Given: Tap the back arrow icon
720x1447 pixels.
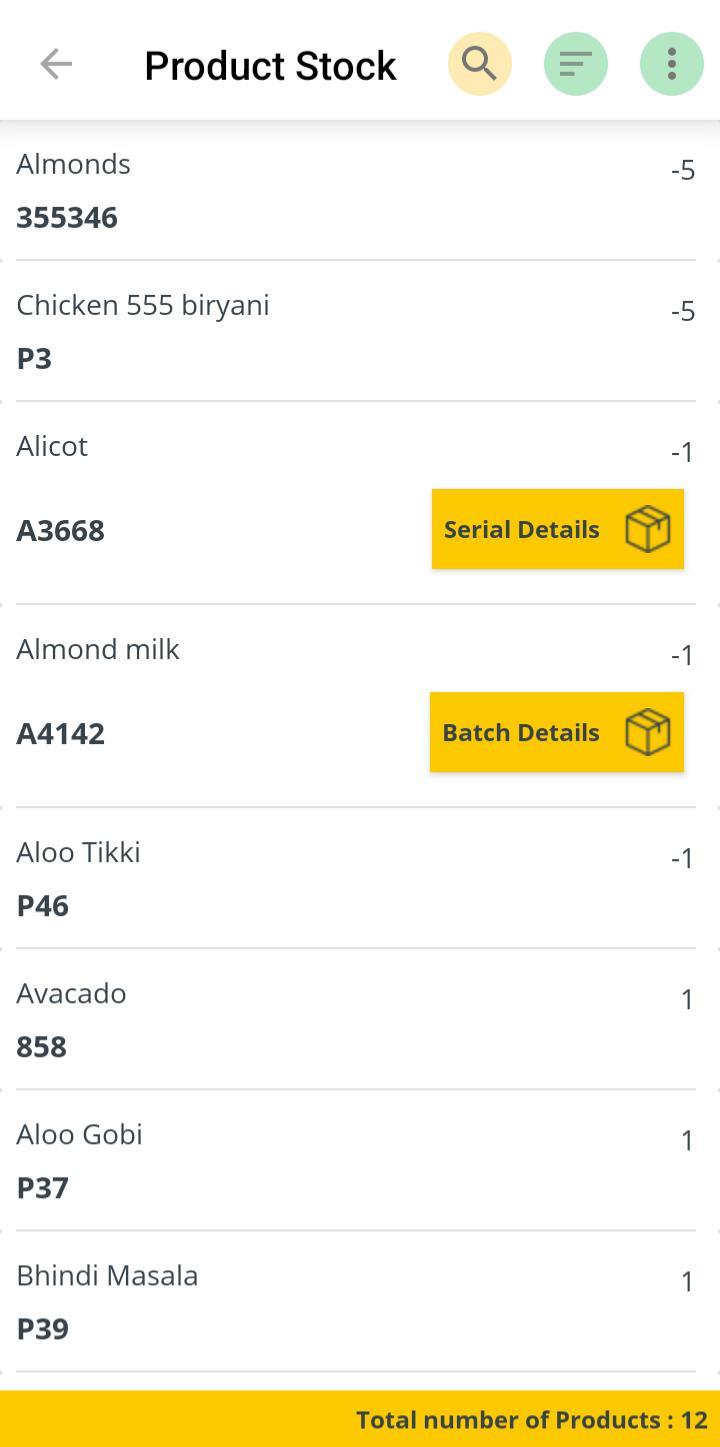Looking at the screenshot, I should [56, 64].
